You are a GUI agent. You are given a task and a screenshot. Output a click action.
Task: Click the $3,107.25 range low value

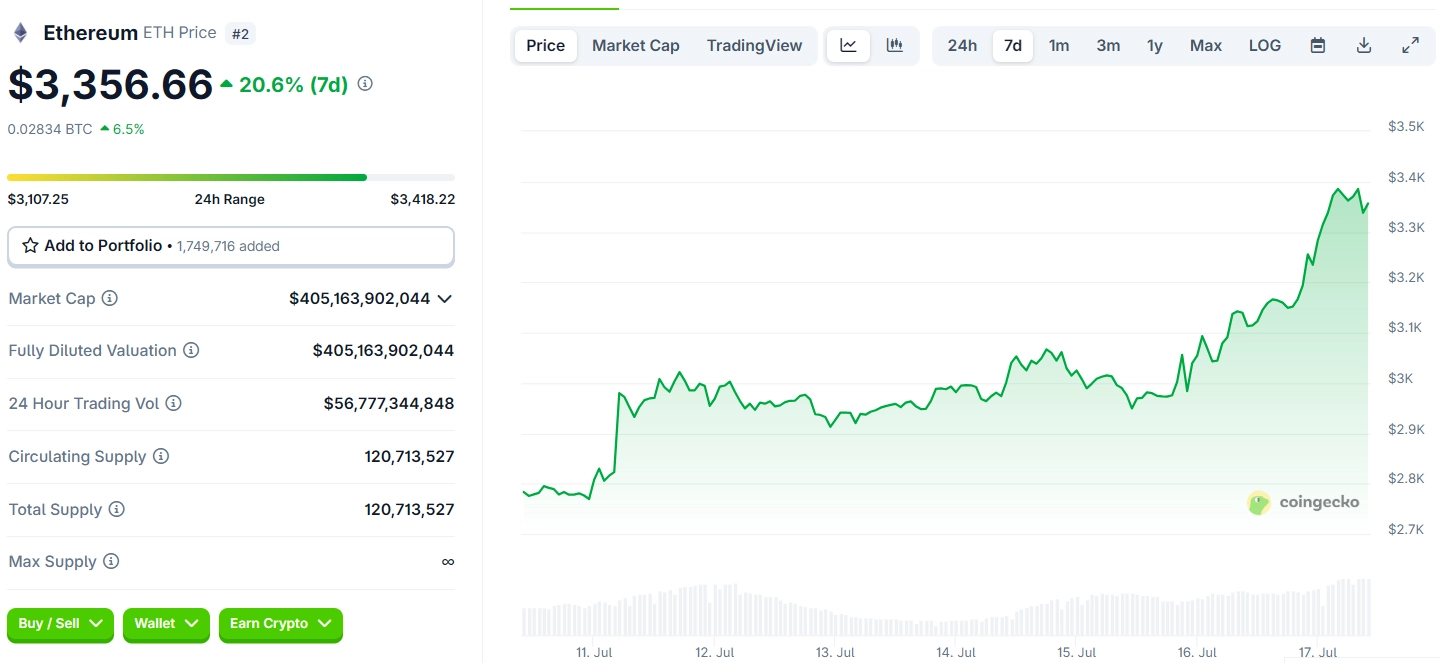click(x=38, y=199)
